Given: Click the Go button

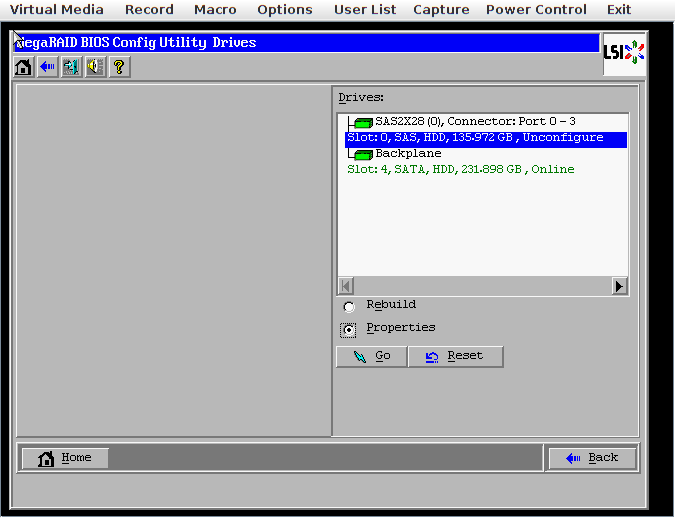Looking at the screenshot, I should pos(372,357).
